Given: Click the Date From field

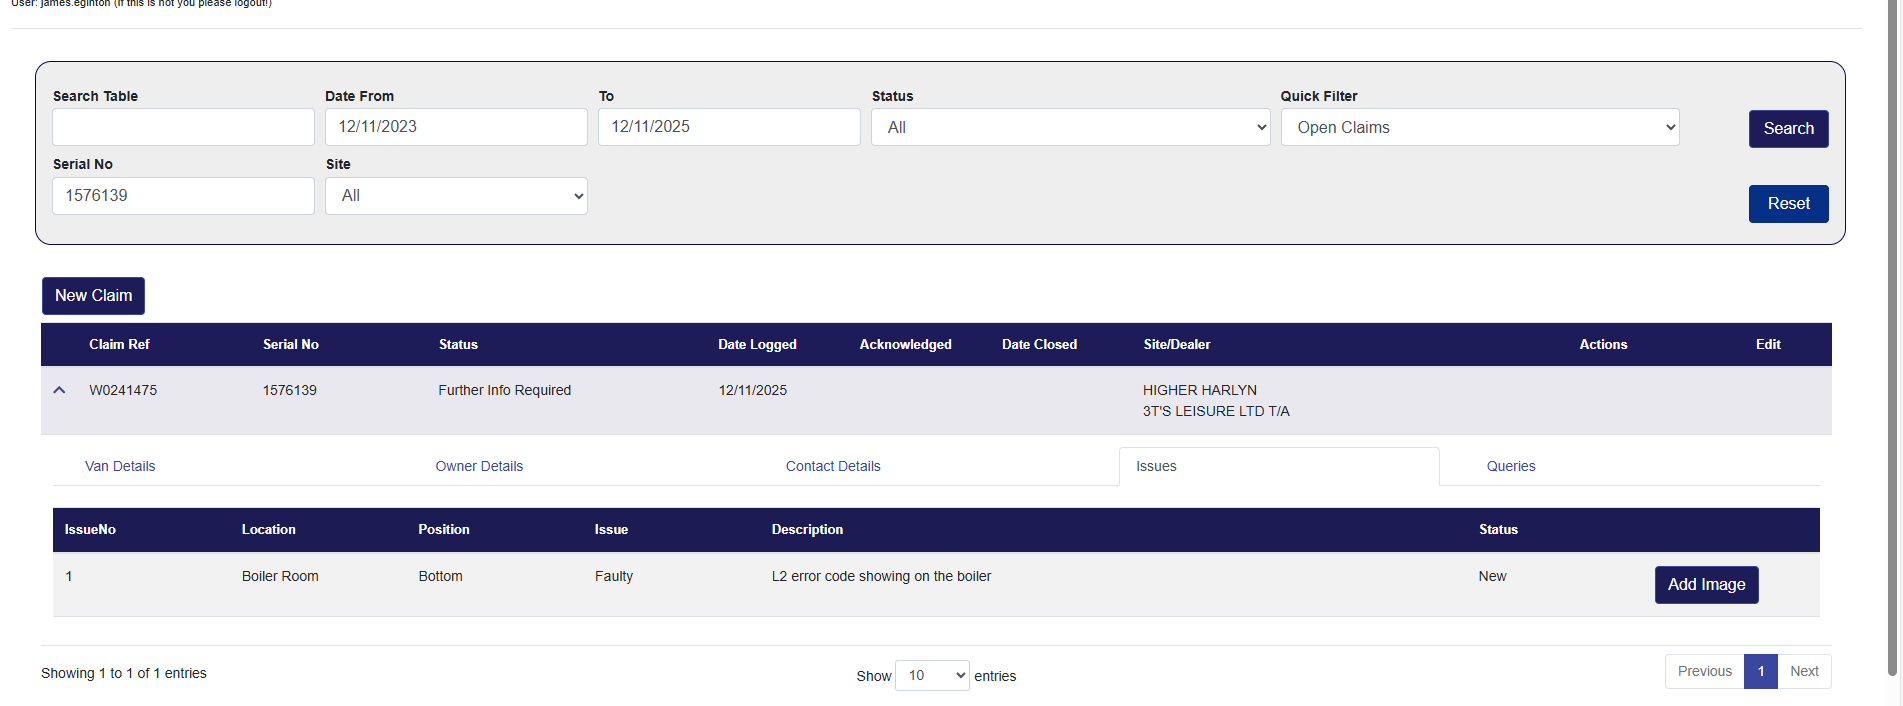Looking at the screenshot, I should (456, 128).
